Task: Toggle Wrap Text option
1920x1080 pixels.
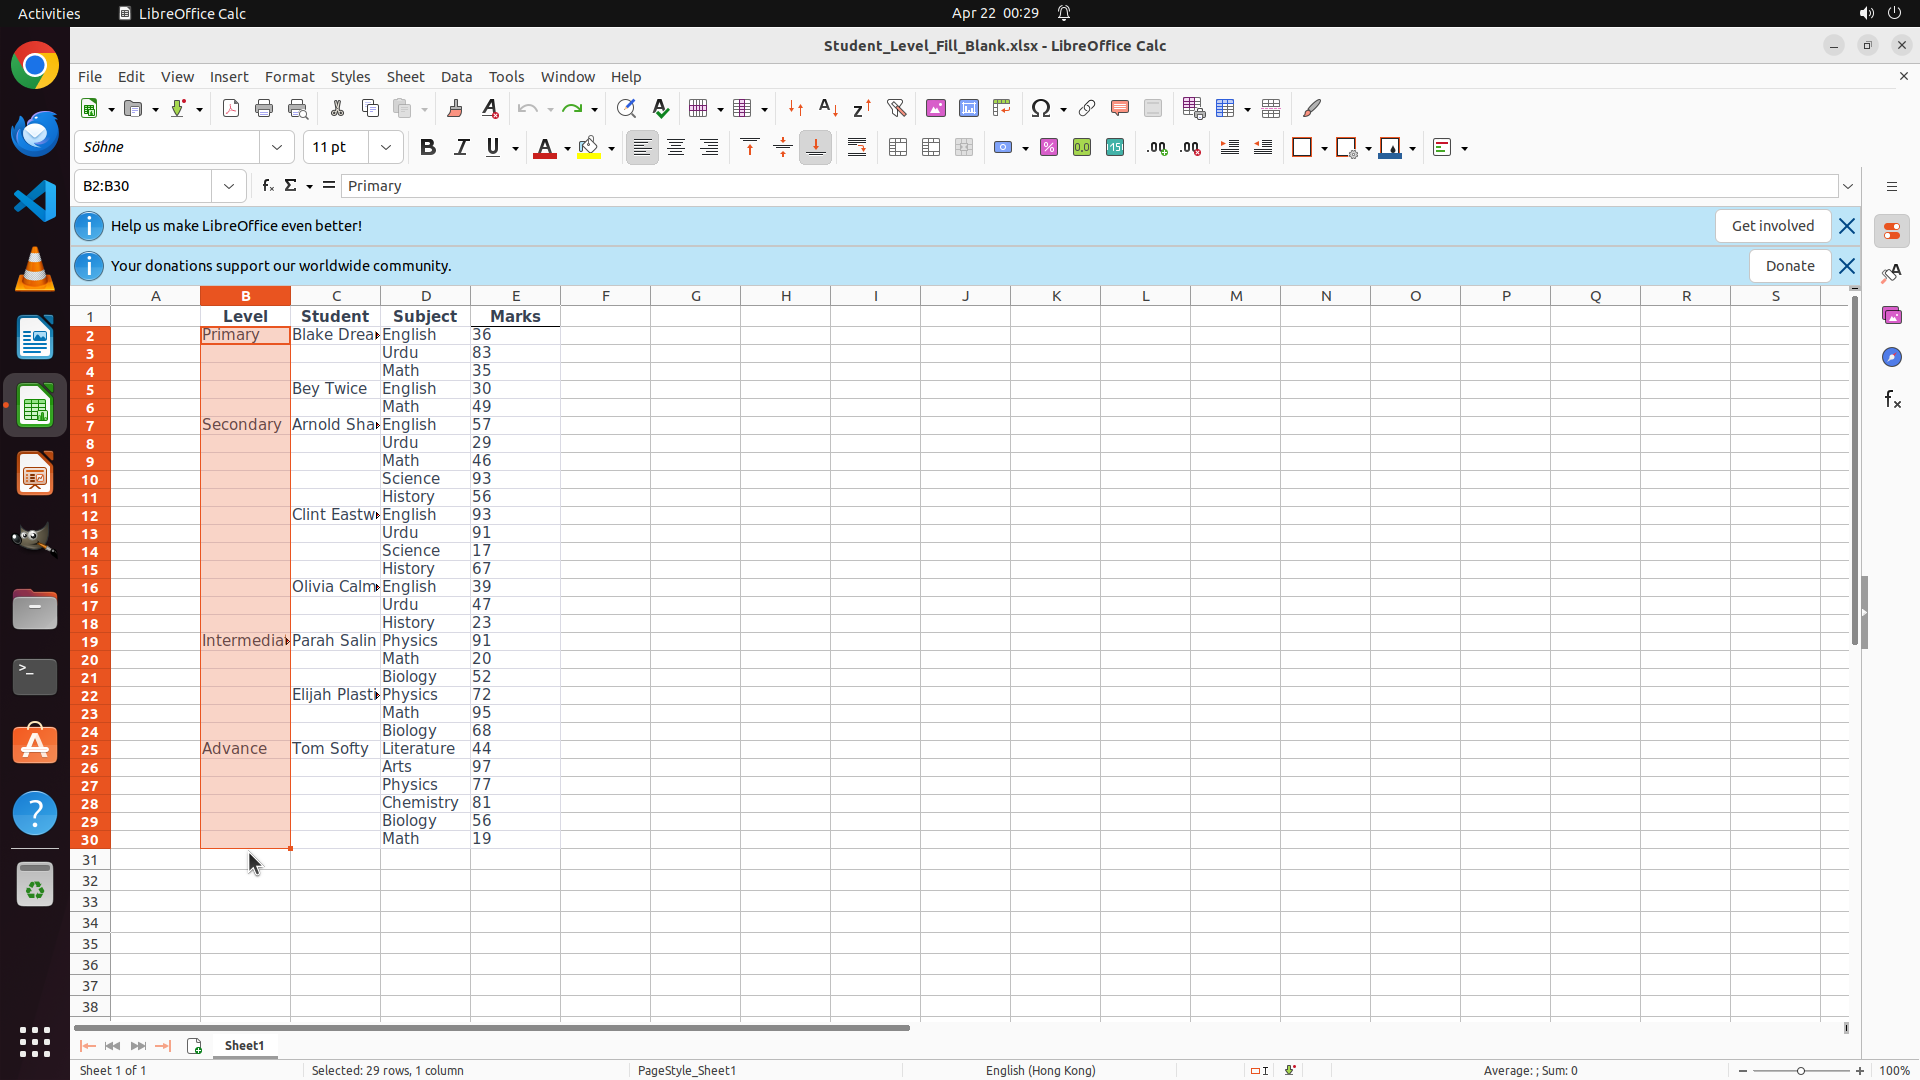Action: 857,148
